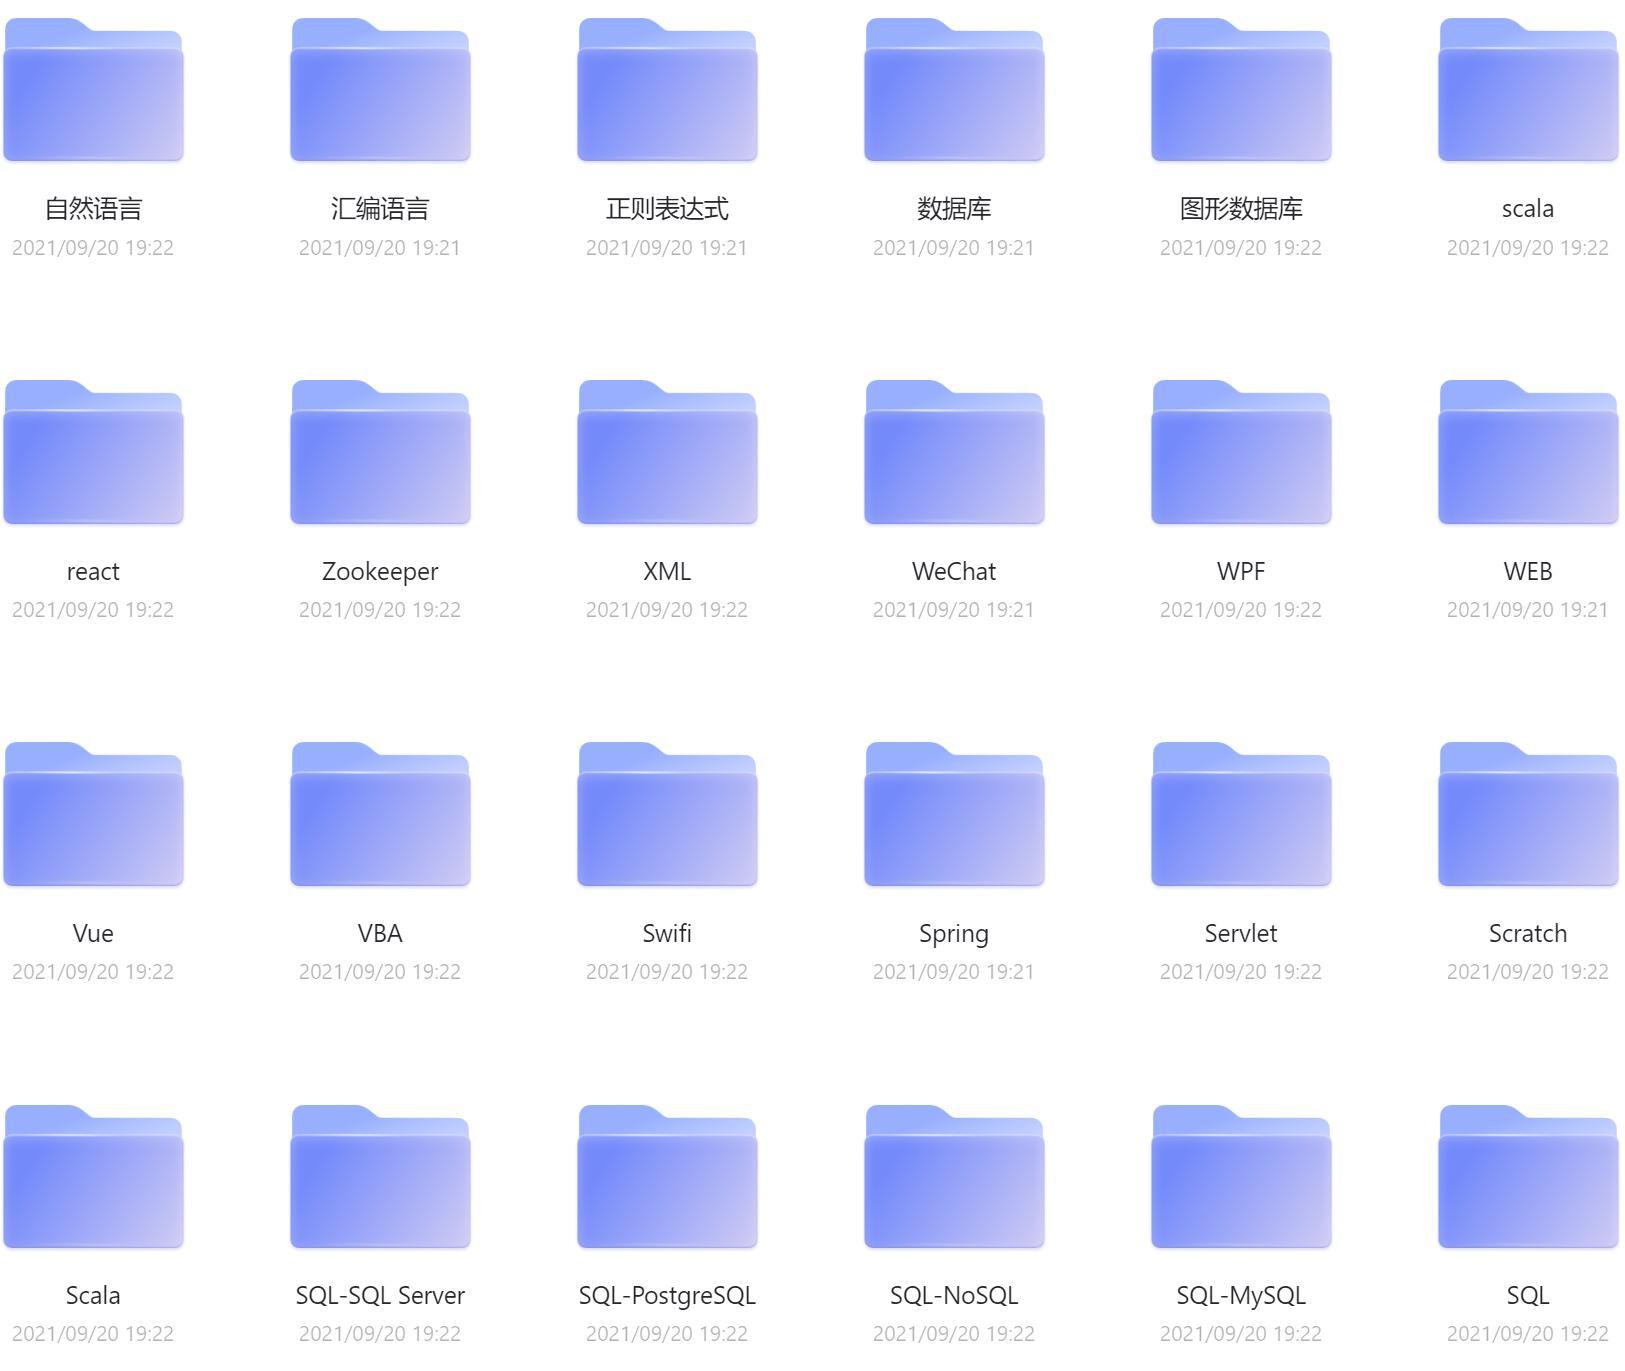Open the WeChat folder icon
The image size is (1625, 1371).
click(954, 452)
